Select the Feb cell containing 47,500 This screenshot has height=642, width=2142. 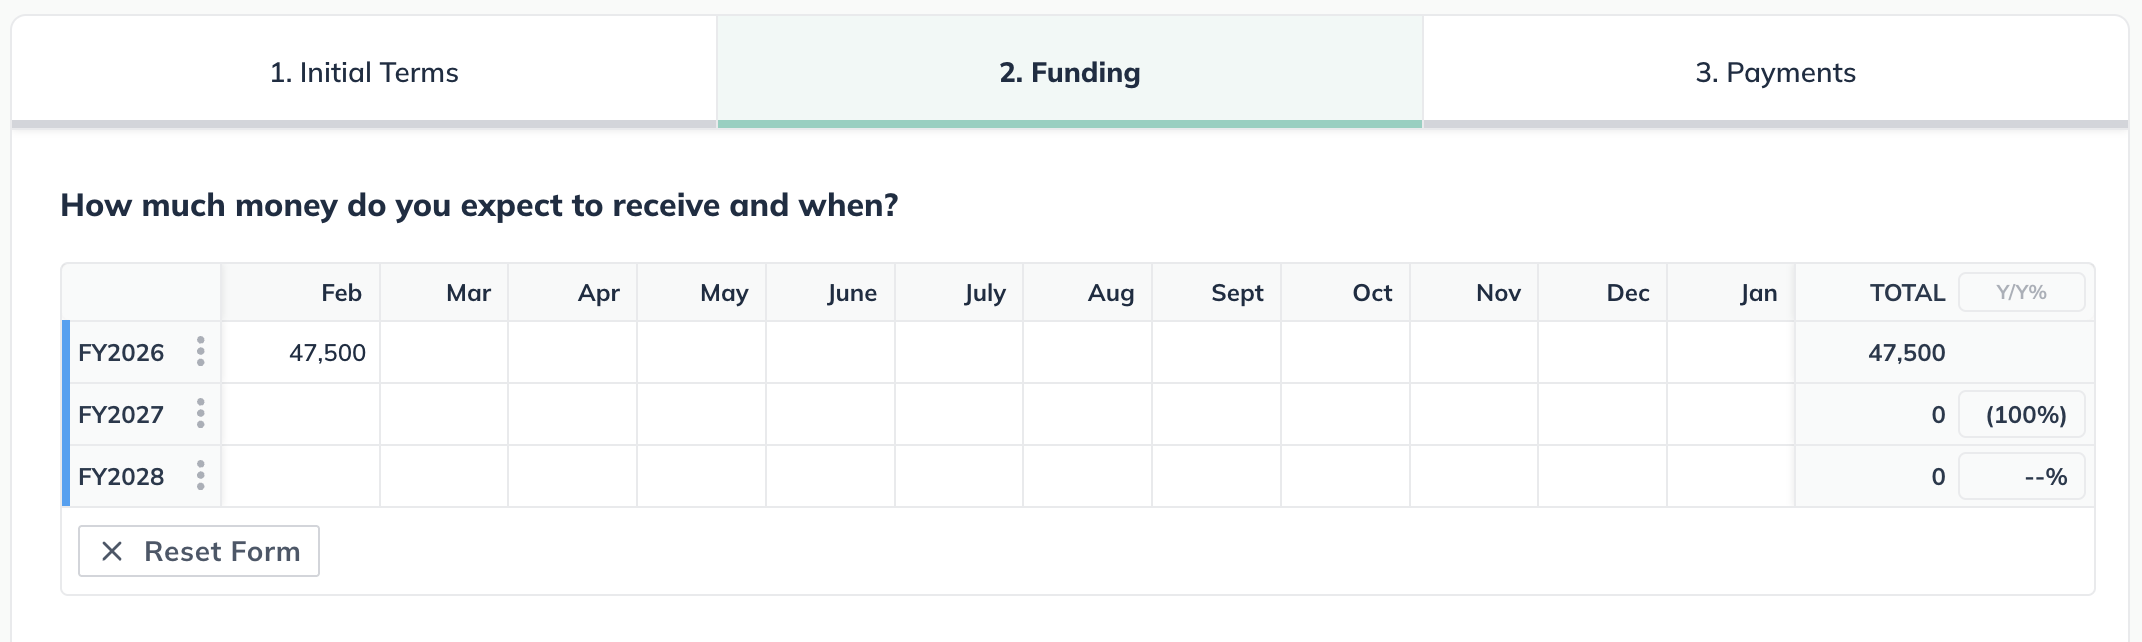point(327,352)
